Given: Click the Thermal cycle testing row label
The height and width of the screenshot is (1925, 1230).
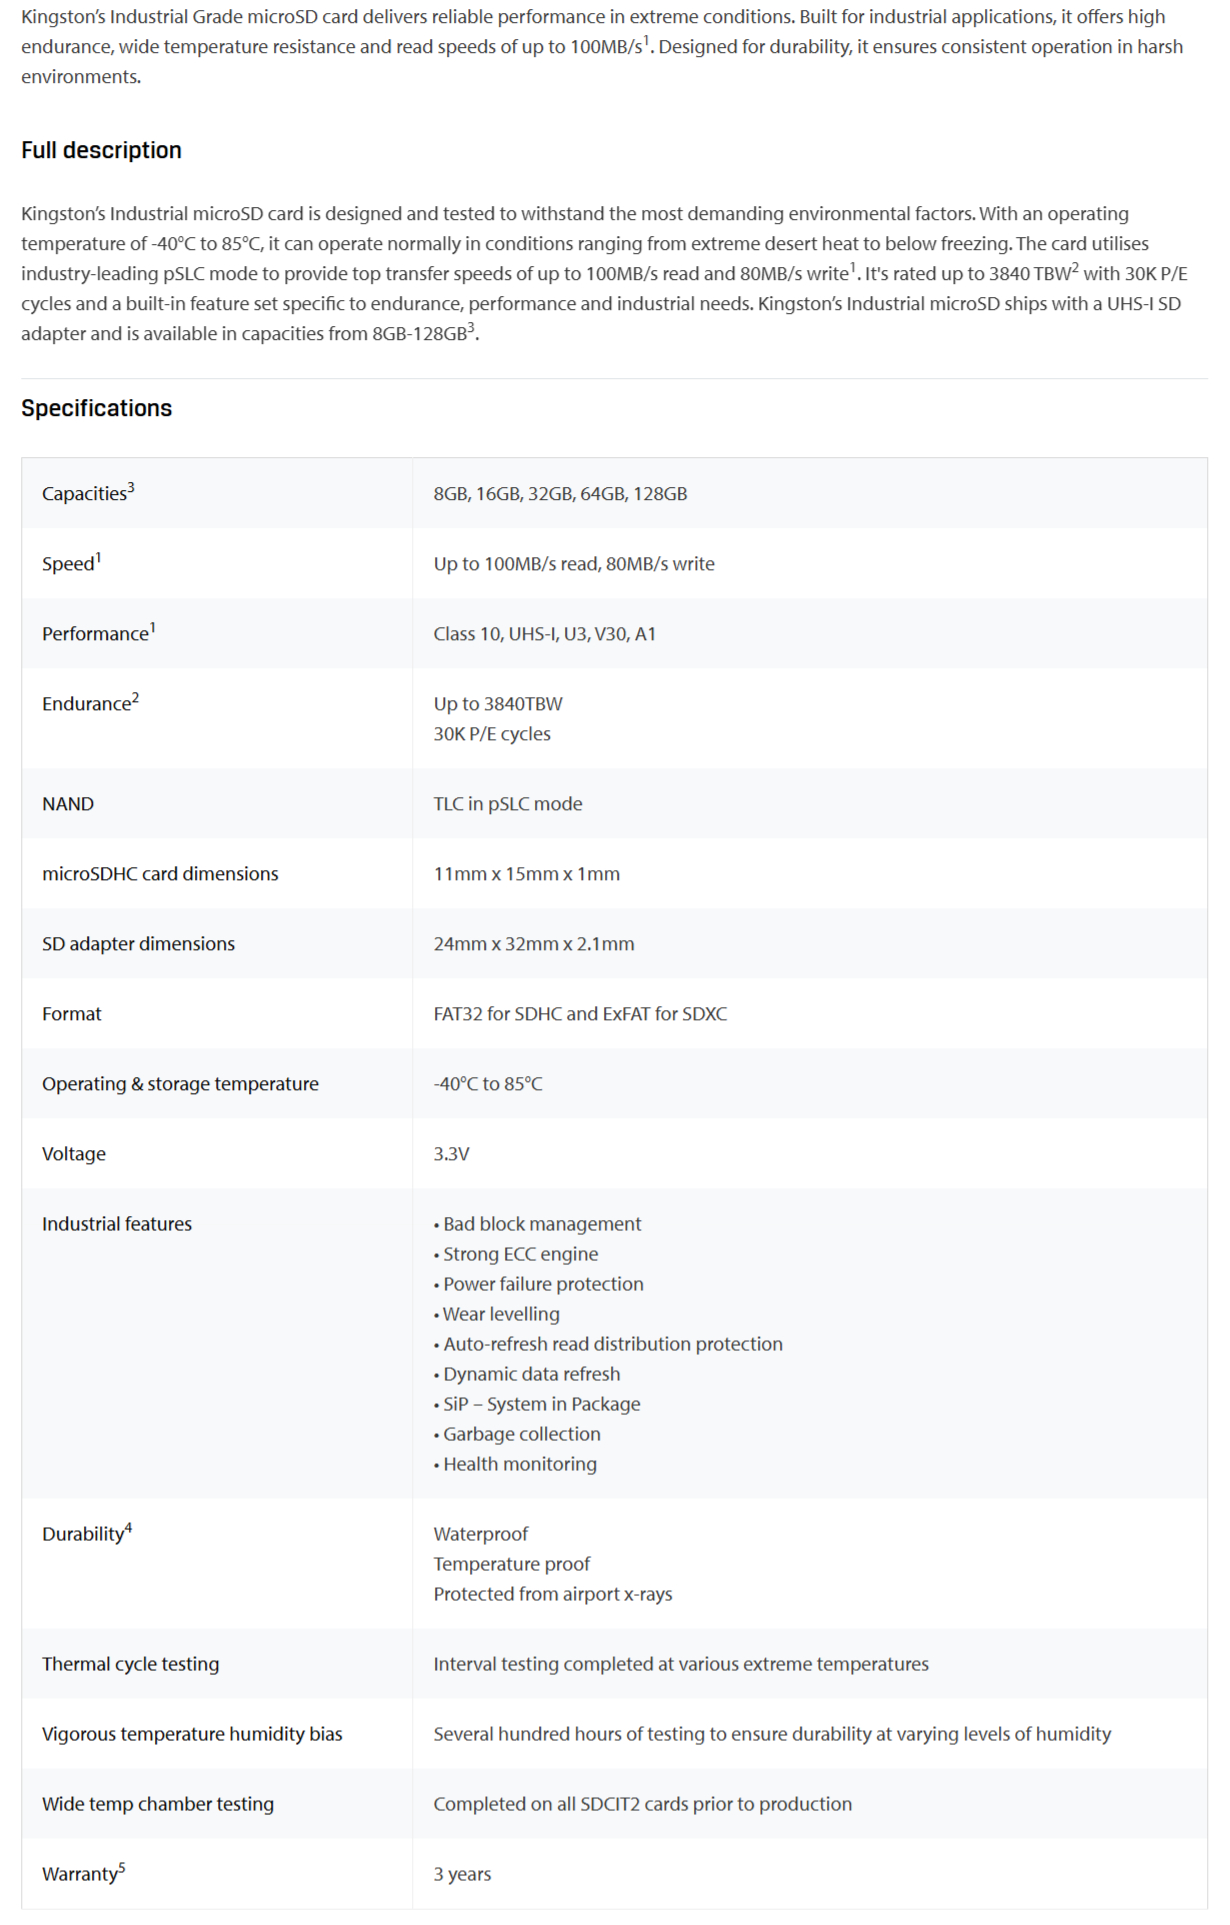Looking at the screenshot, I should (x=130, y=1664).
